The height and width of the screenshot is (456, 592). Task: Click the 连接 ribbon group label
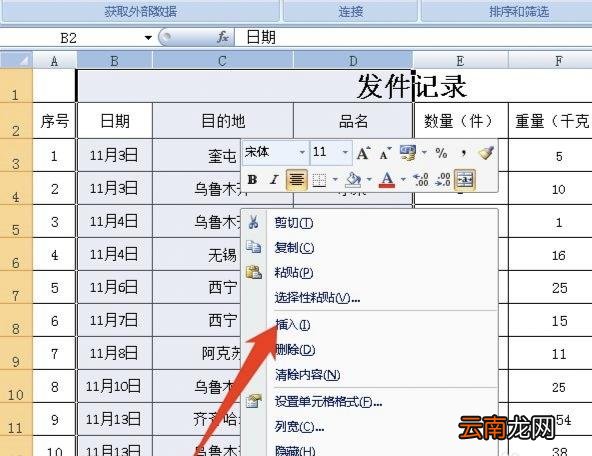tap(350, 11)
